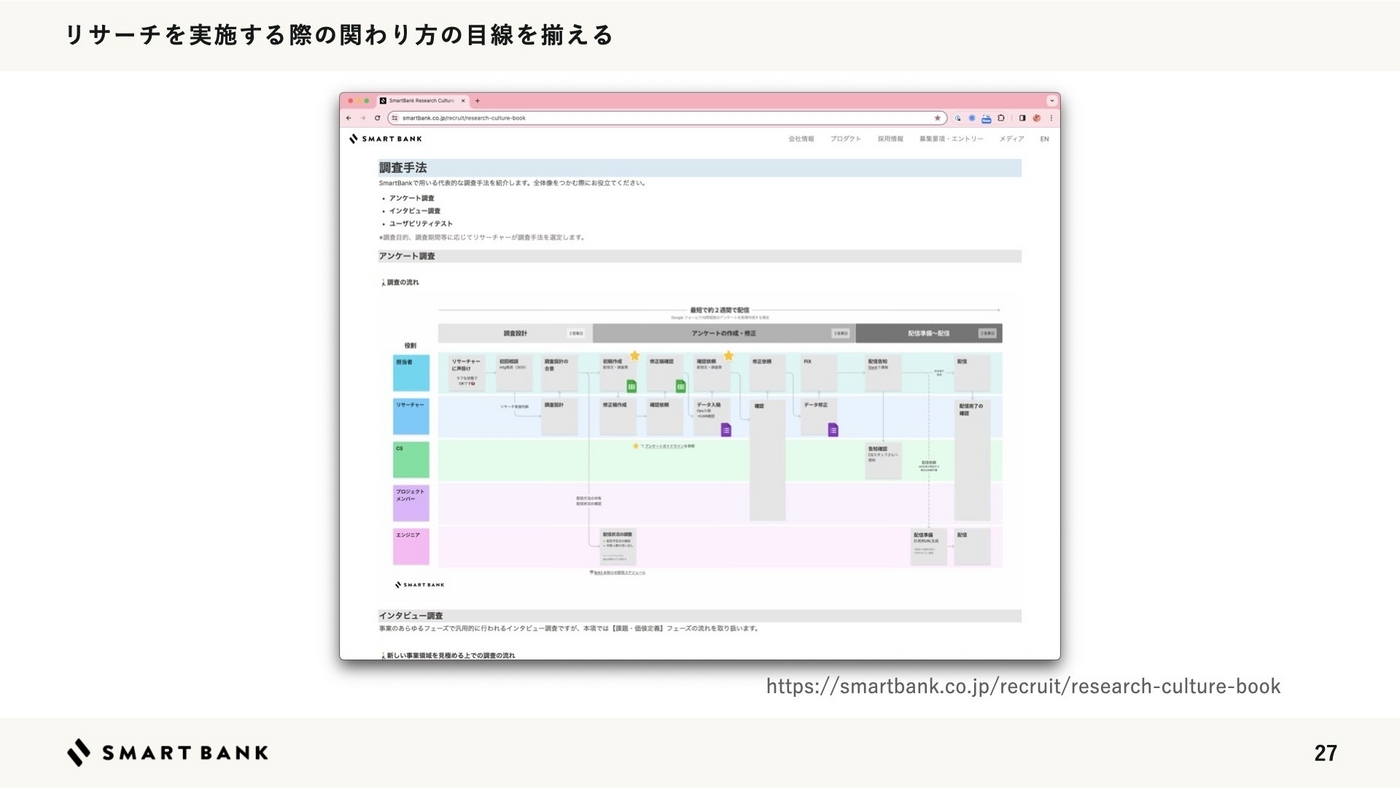Open the extension showing a New badge

tap(986, 118)
